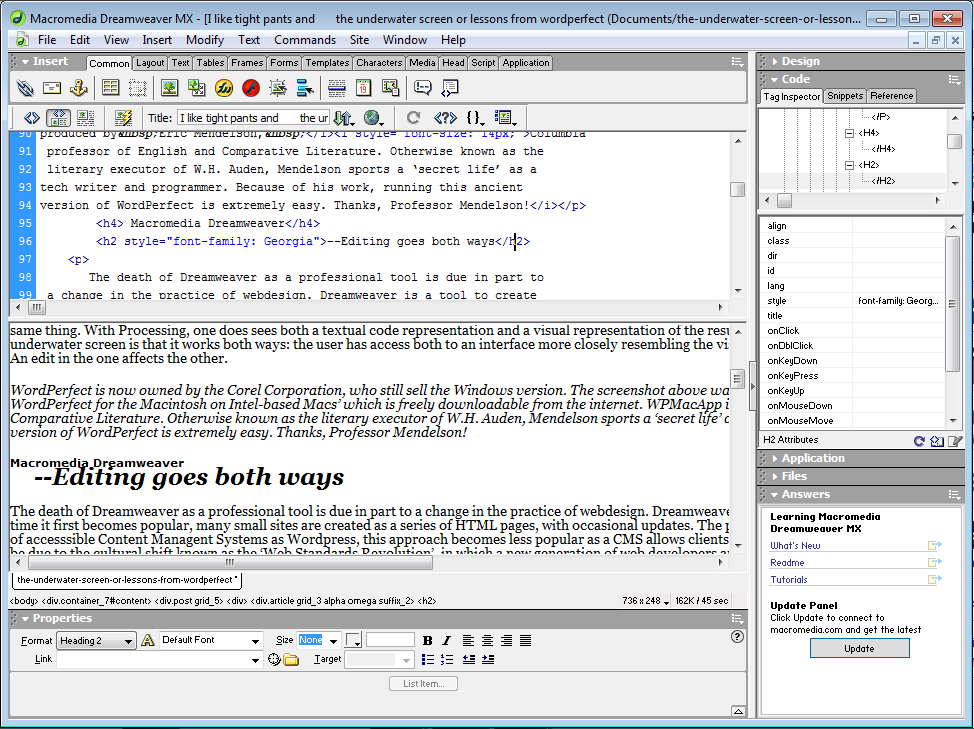Viewport: 974px width, 729px height.
Task: Open the Reference icon in document toolbar
Action: point(445,117)
